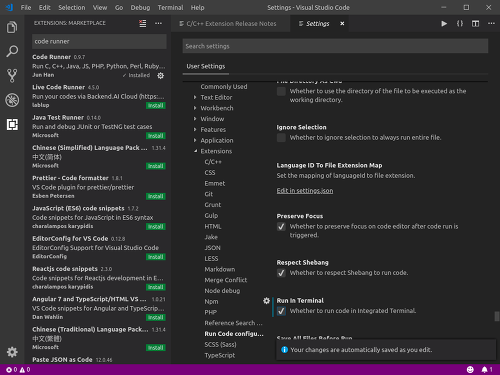The width and height of the screenshot is (500, 375).
Task: Uncheck the Run In Terminal checkbox
Action: pos(281,311)
